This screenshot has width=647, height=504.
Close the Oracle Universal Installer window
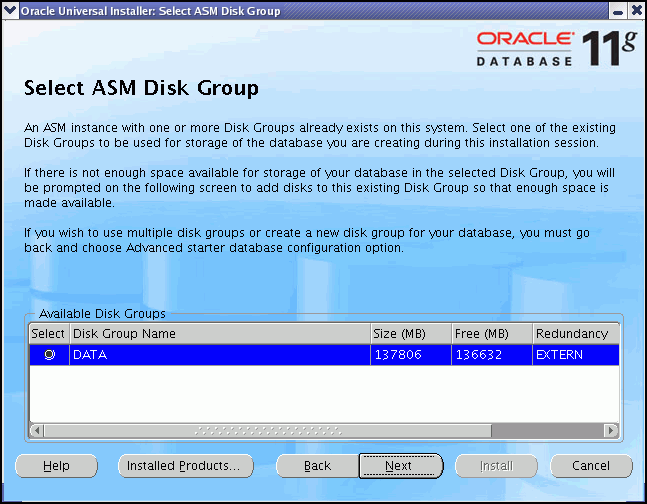pos(634,11)
